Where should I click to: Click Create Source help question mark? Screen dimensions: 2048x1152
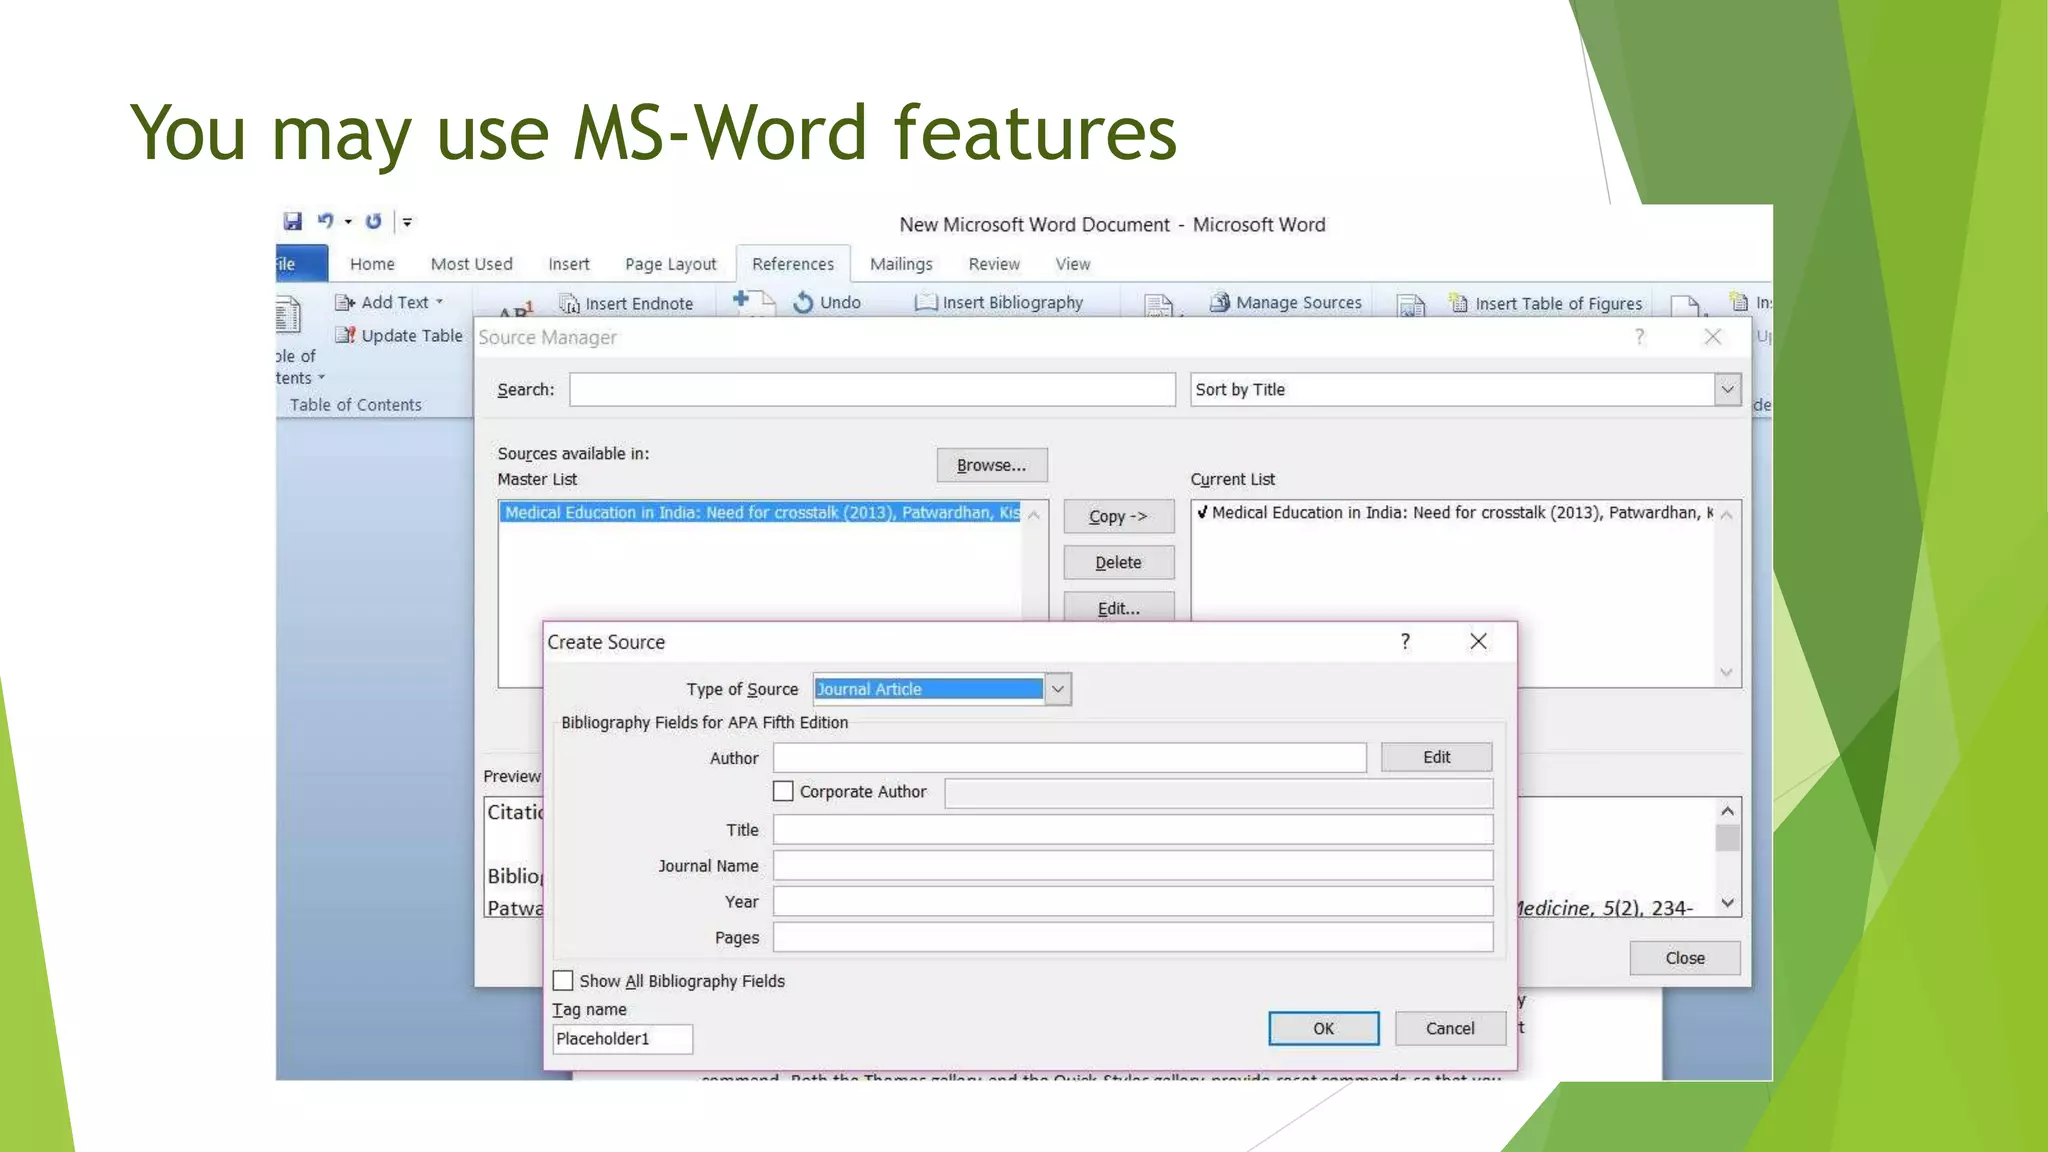click(1405, 641)
